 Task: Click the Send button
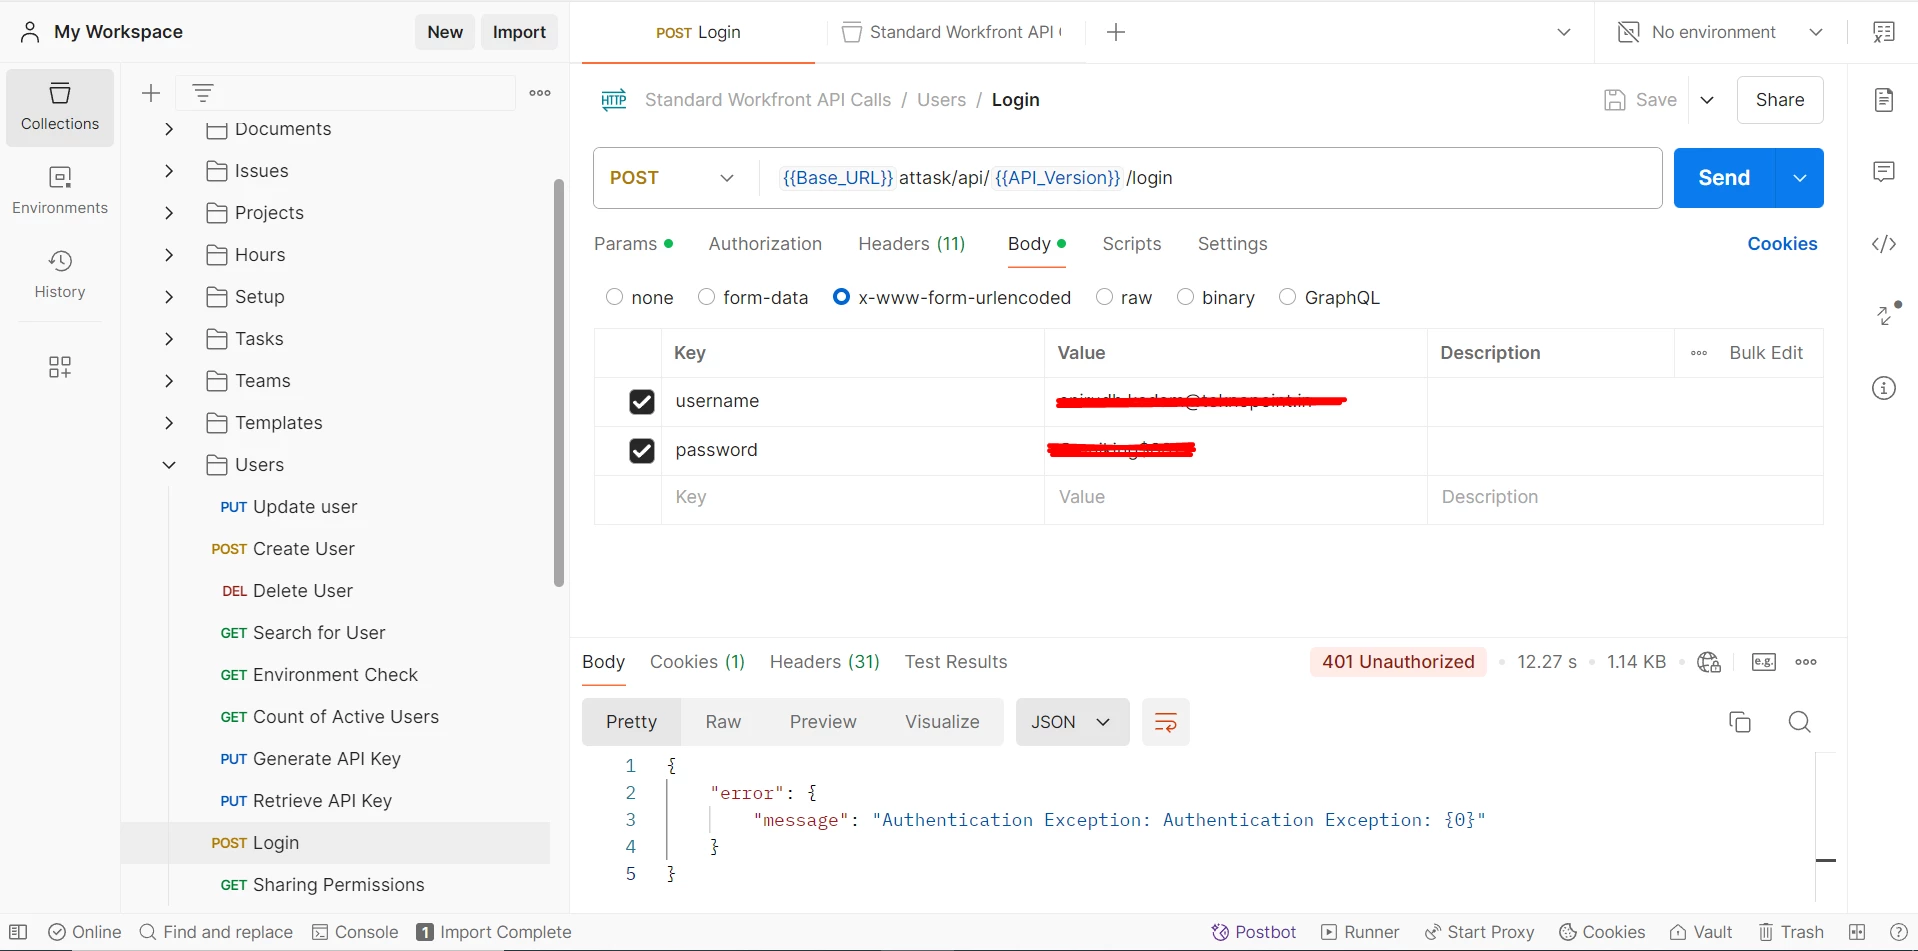coord(1724,178)
